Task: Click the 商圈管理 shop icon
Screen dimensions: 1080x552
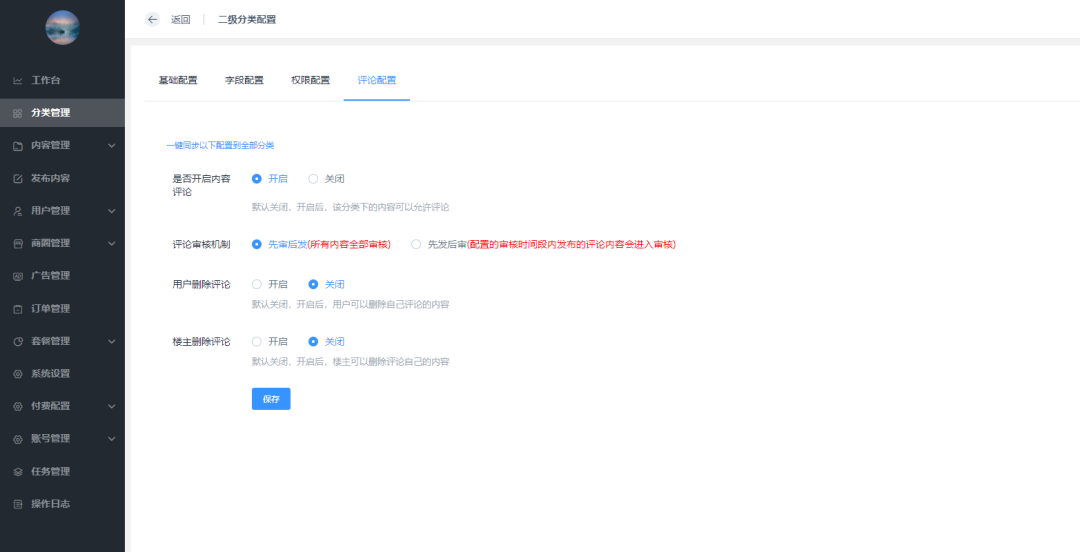Action: click(x=18, y=243)
